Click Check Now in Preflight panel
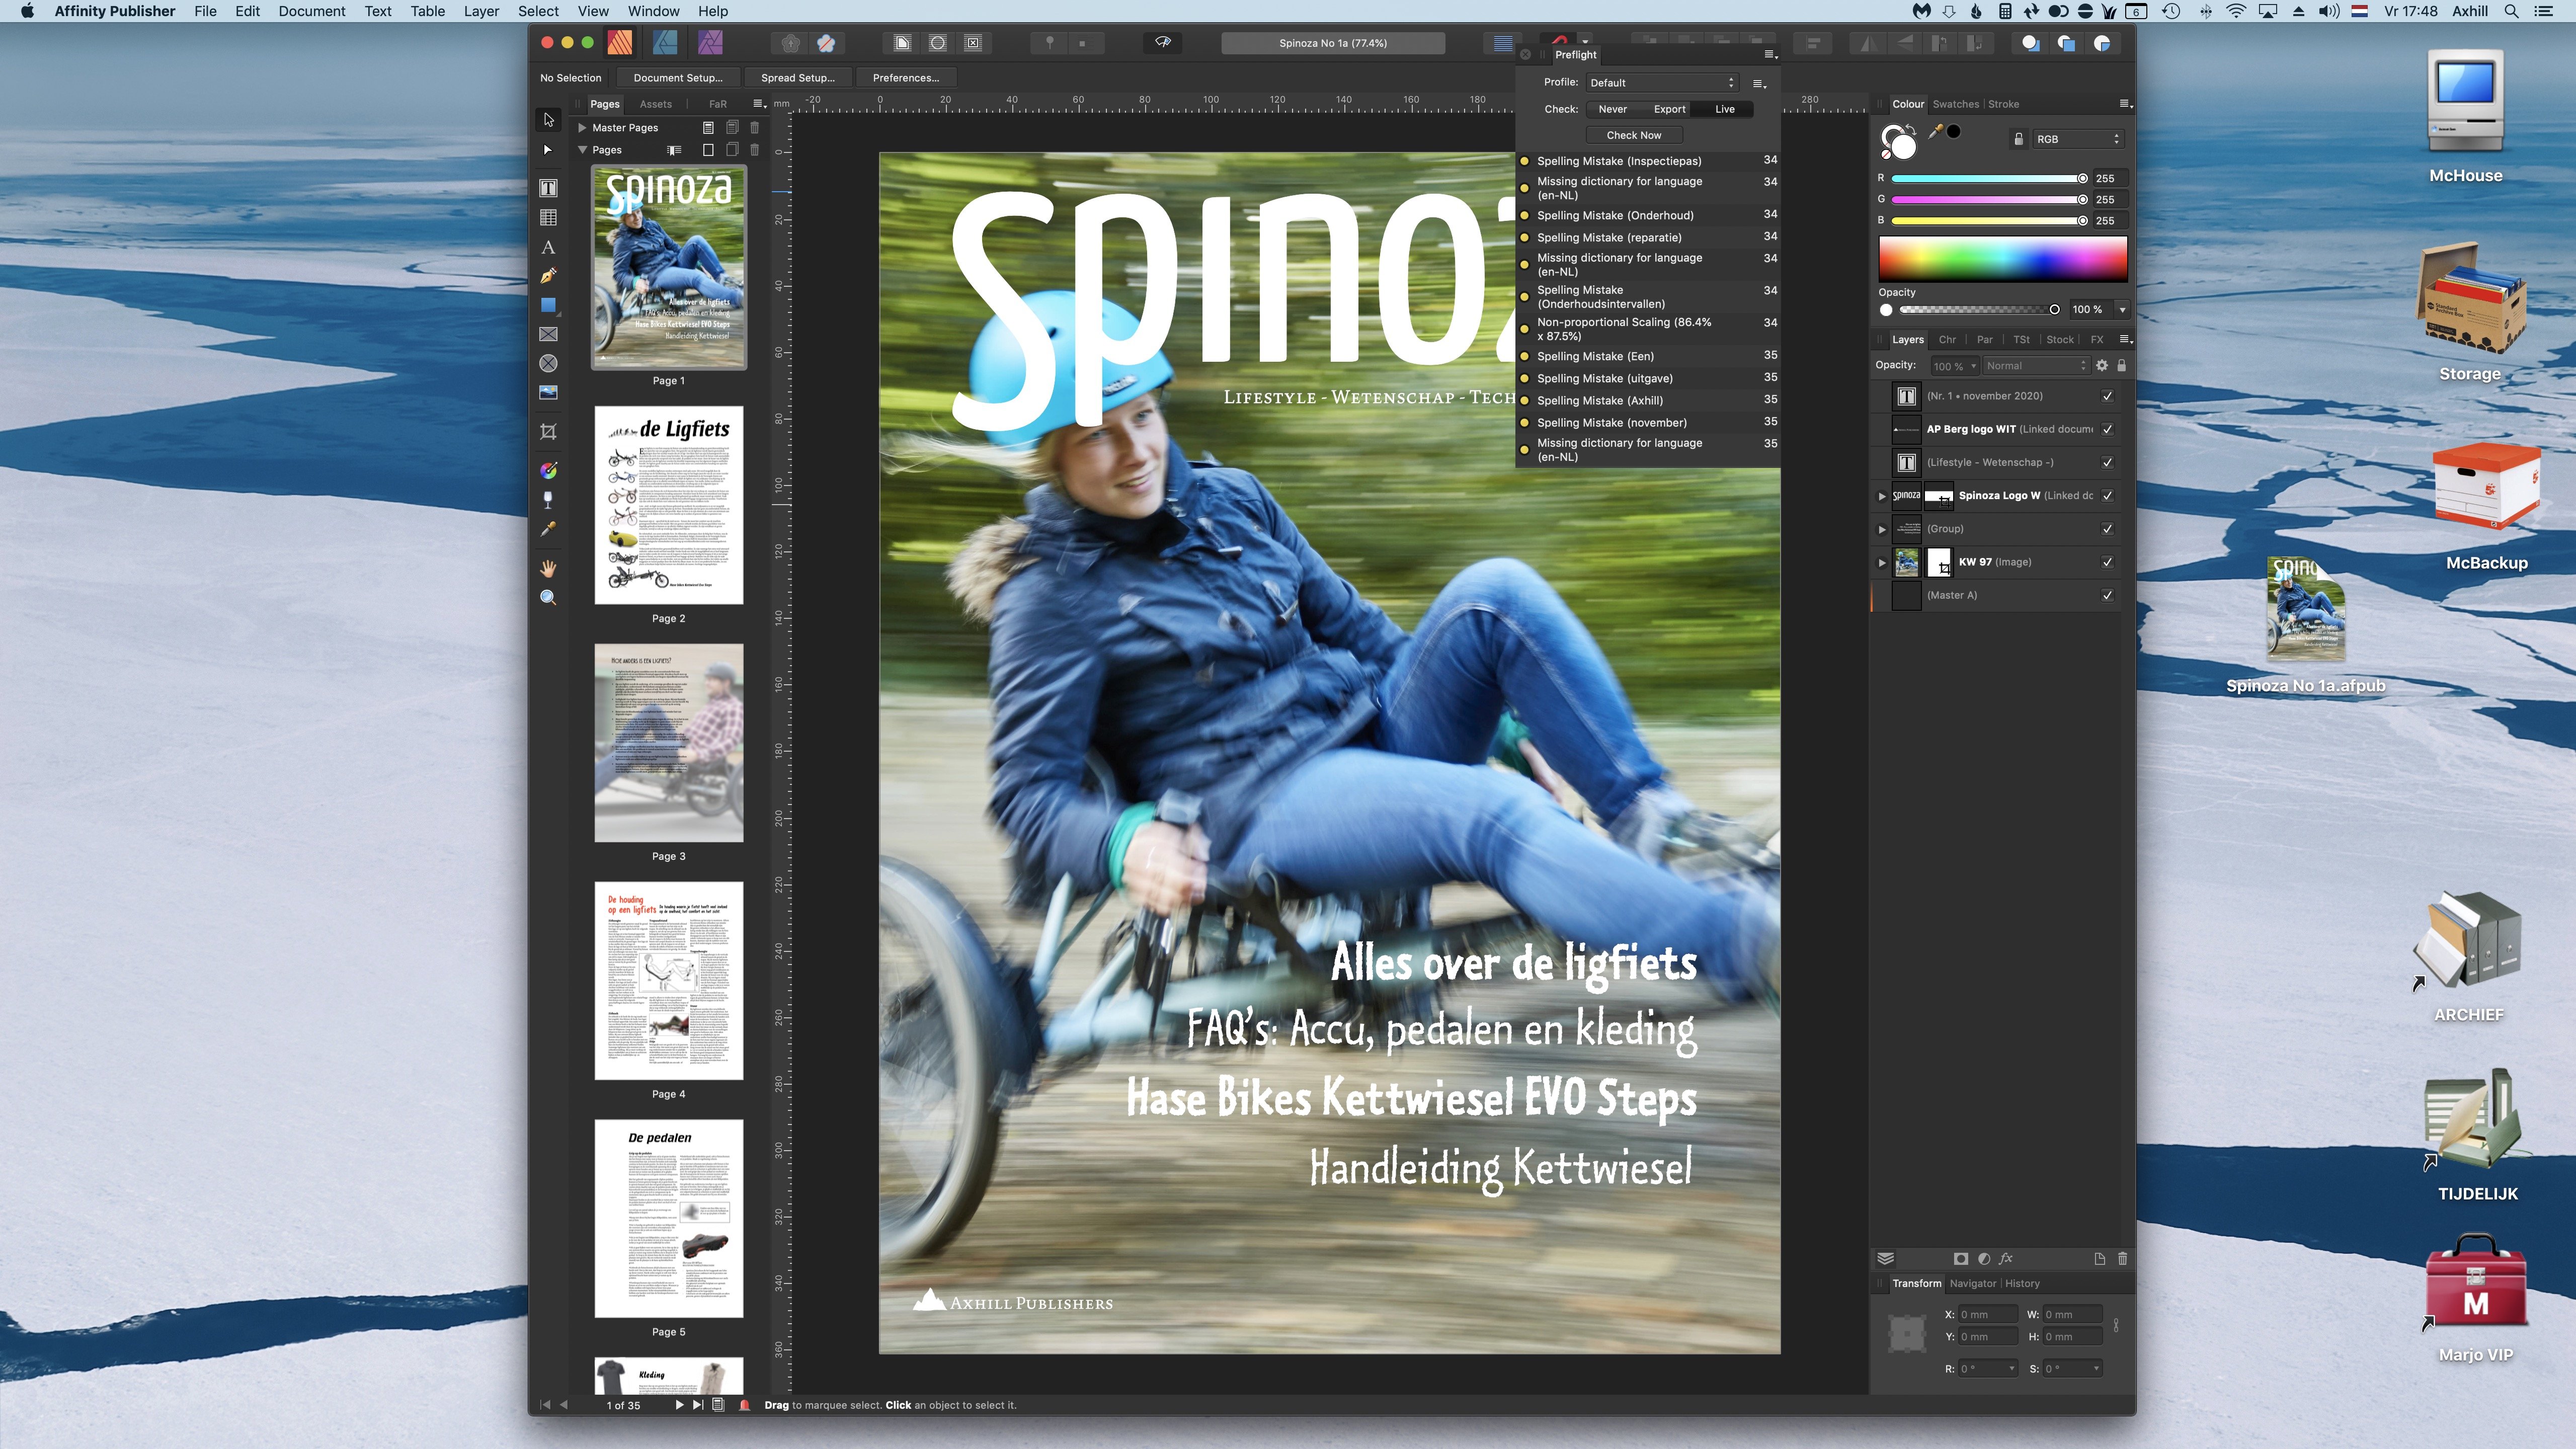Screen dimensions: 2576x1449 coord(1634,135)
